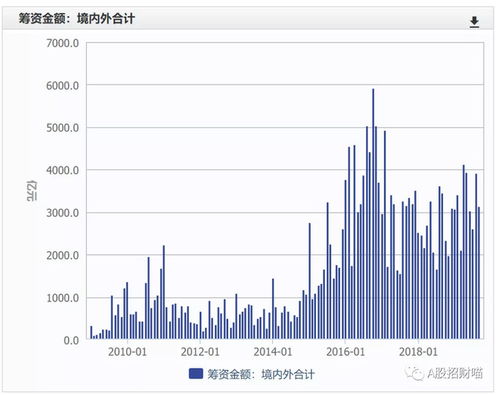Click the y-axis label 2000.0

point(63,255)
